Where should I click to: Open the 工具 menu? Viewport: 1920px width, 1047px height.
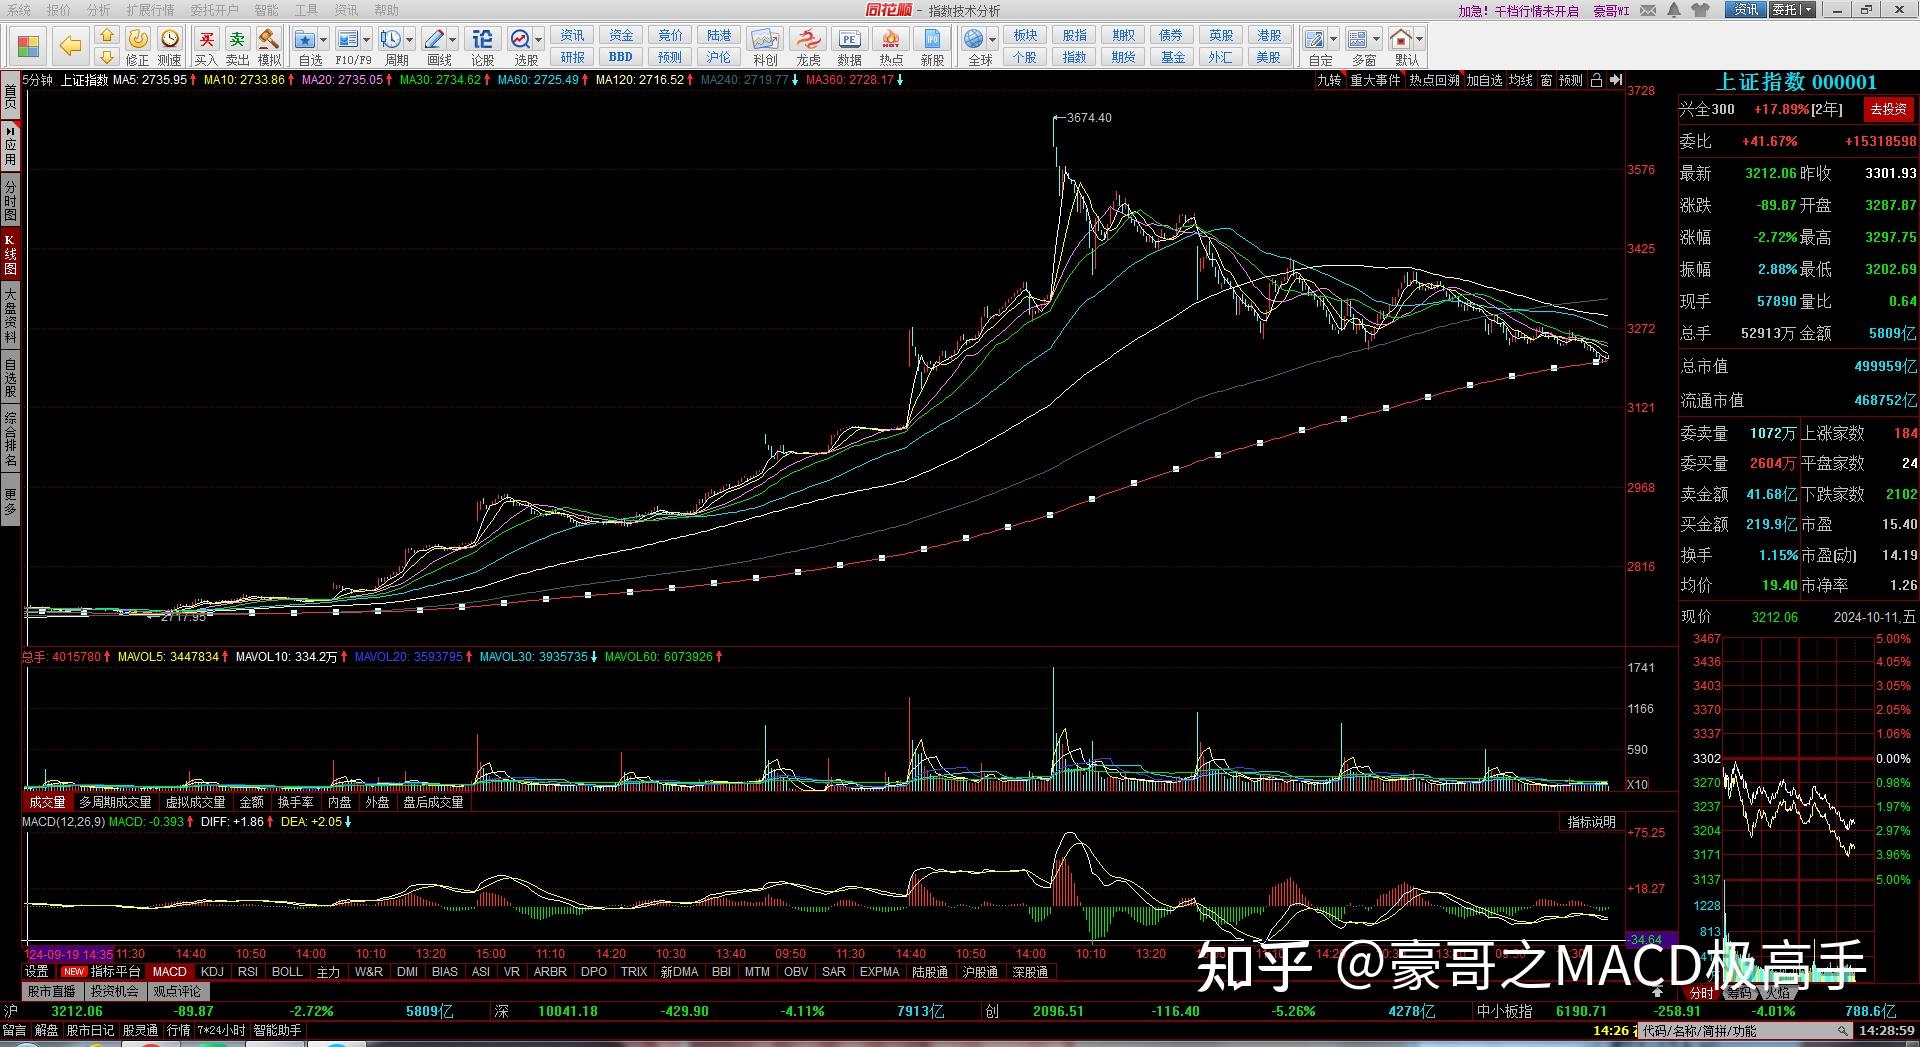pos(306,10)
